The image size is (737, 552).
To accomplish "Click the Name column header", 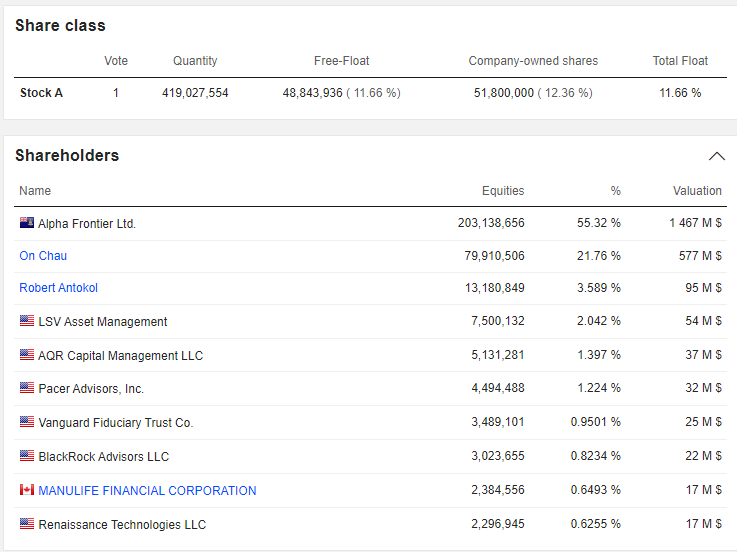I will 35,191.
